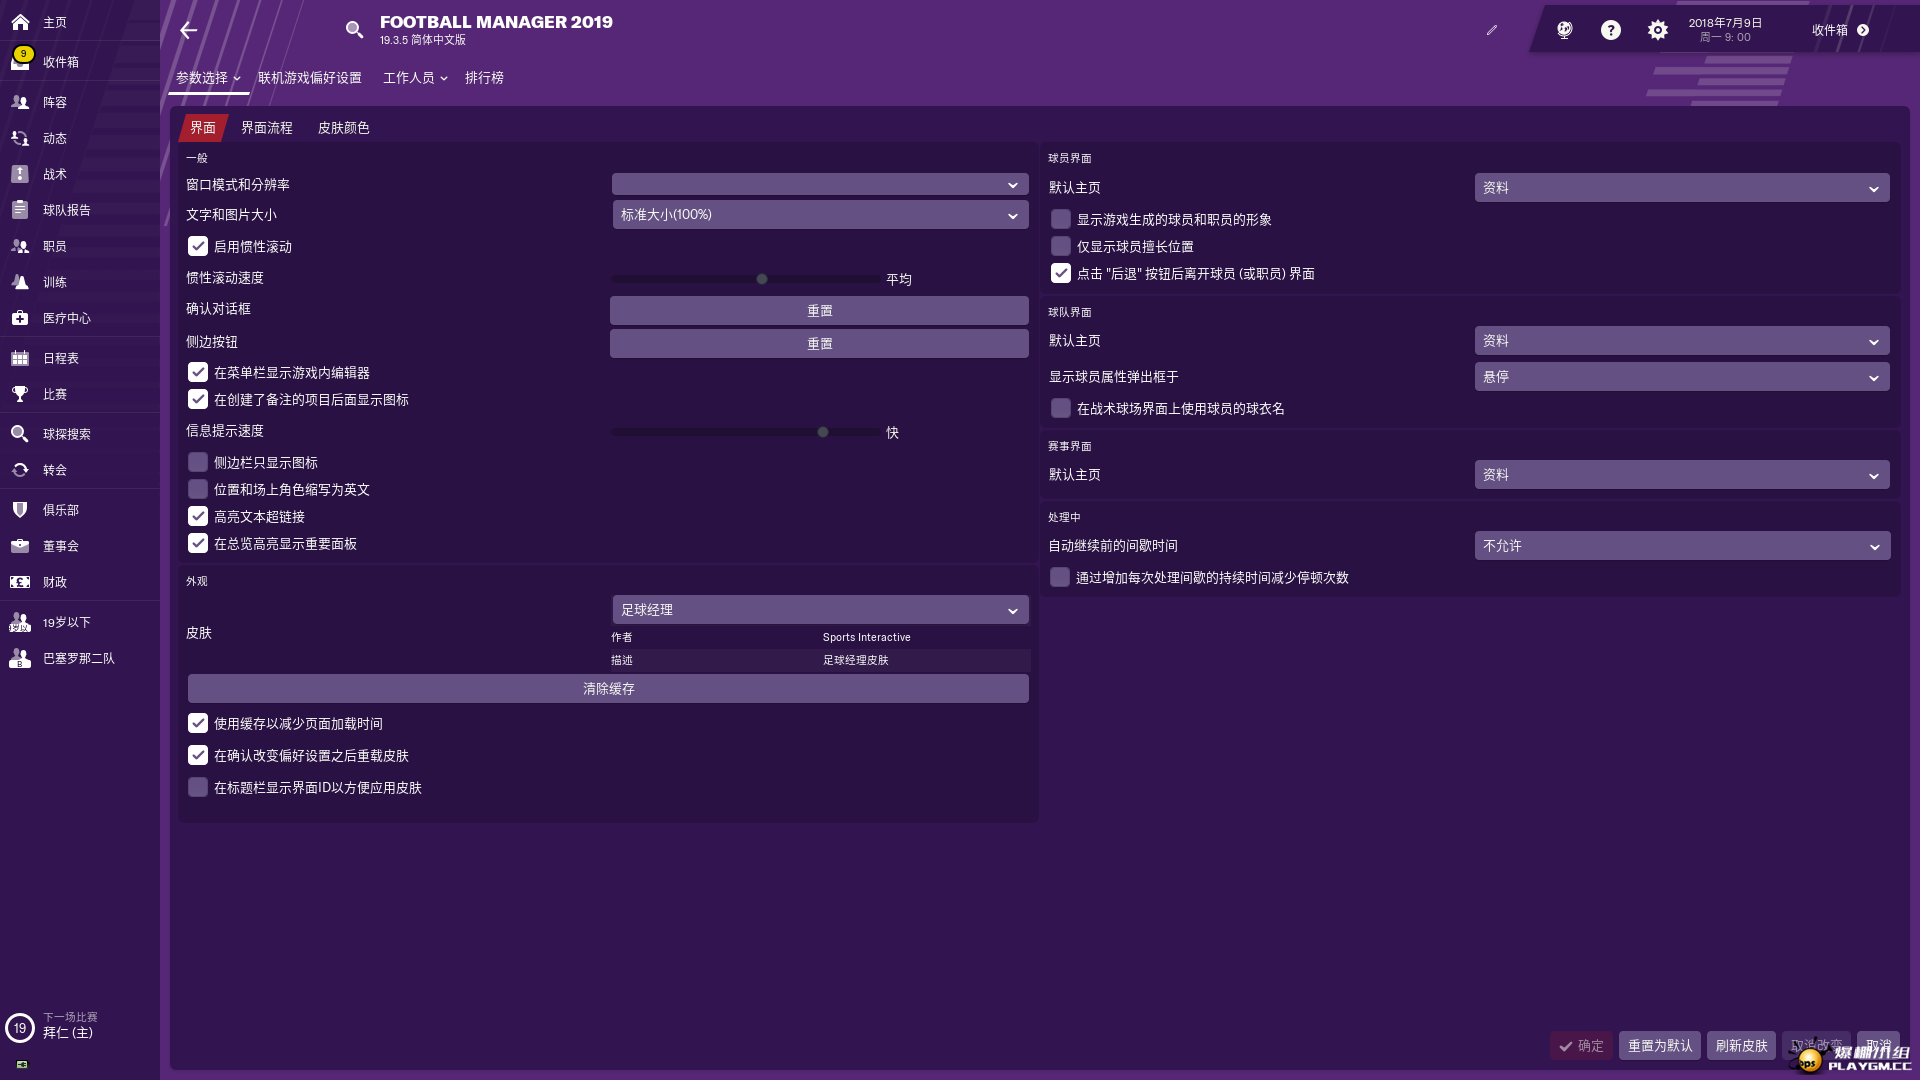Adjust 惯性滚动速度 slider handle
This screenshot has width=1920, height=1080.
click(x=762, y=279)
